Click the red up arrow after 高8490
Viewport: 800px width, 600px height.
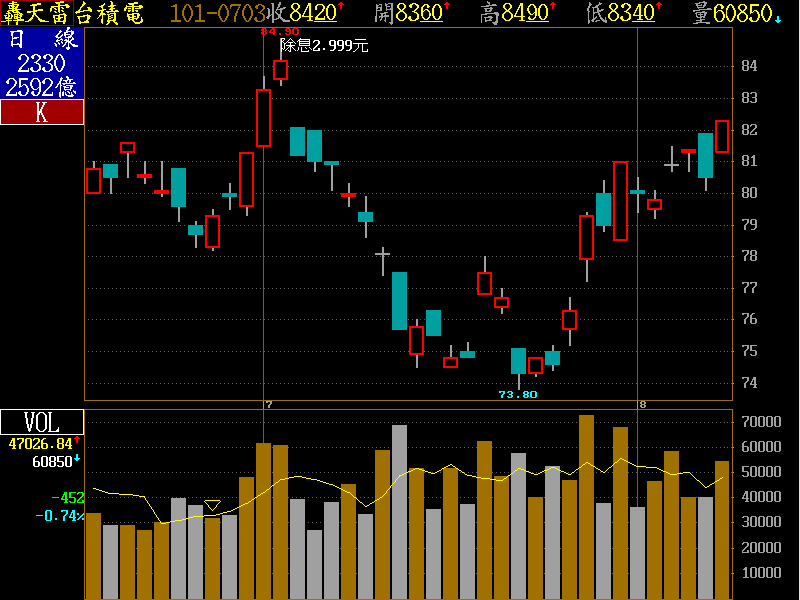point(553,8)
